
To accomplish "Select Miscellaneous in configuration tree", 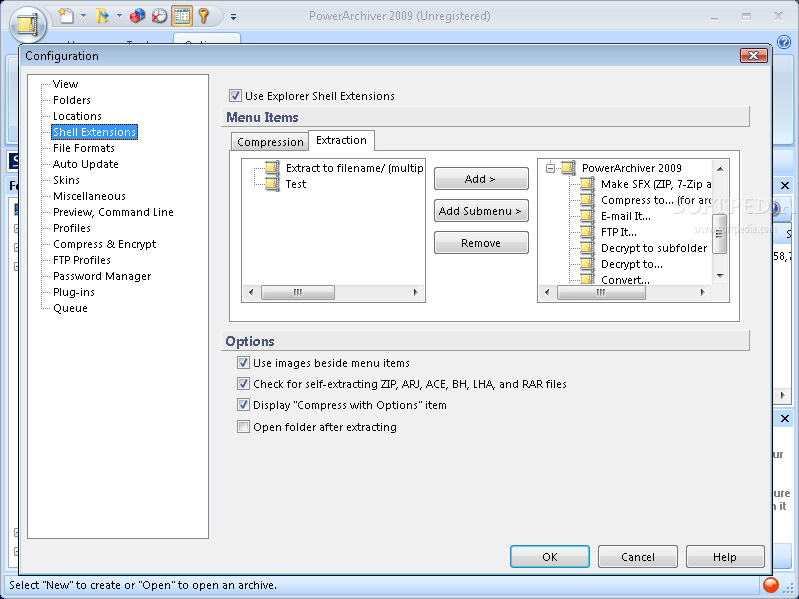I will (x=89, y=196).
